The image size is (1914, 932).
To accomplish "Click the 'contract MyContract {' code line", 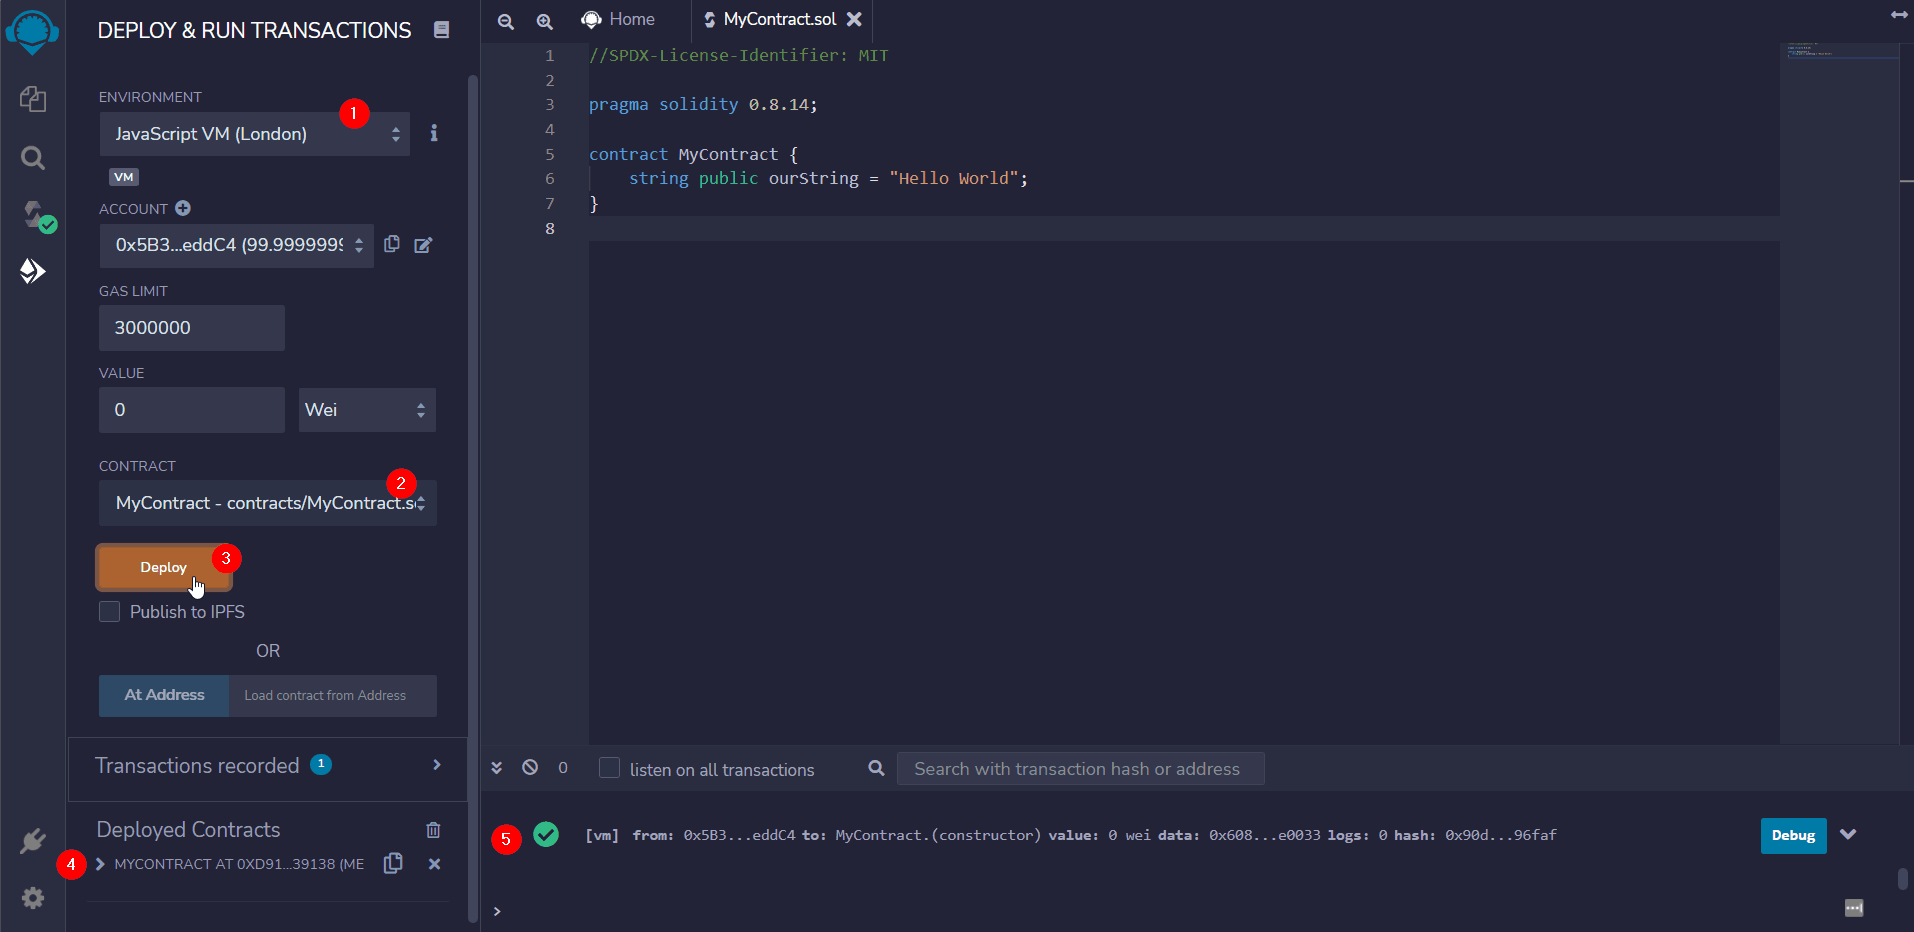I will click(x=693, y=154).
